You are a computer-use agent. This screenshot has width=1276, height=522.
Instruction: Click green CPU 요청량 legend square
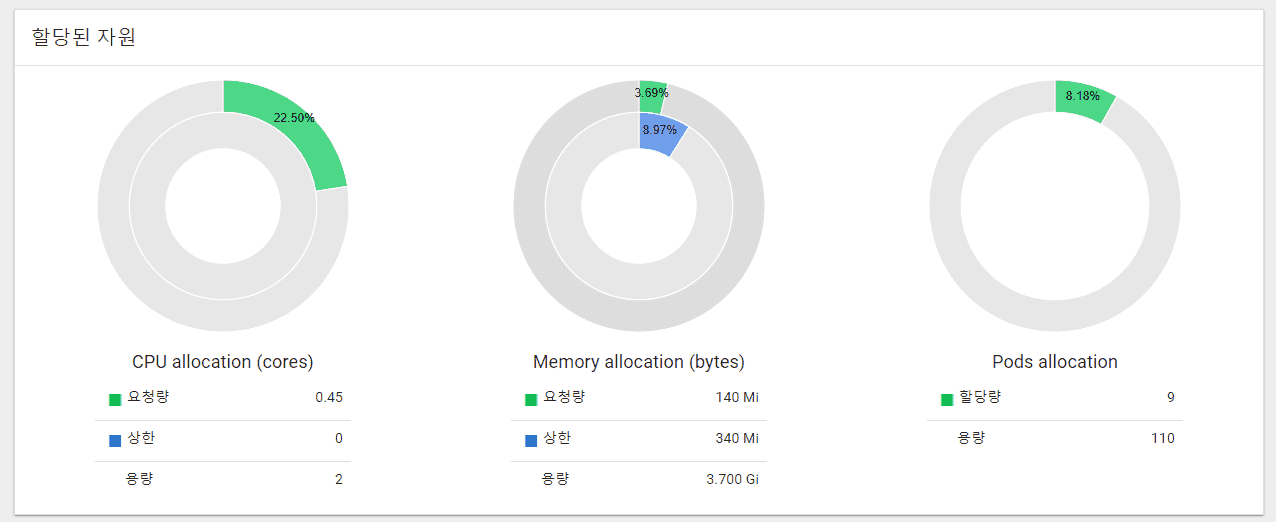point(115,399)
